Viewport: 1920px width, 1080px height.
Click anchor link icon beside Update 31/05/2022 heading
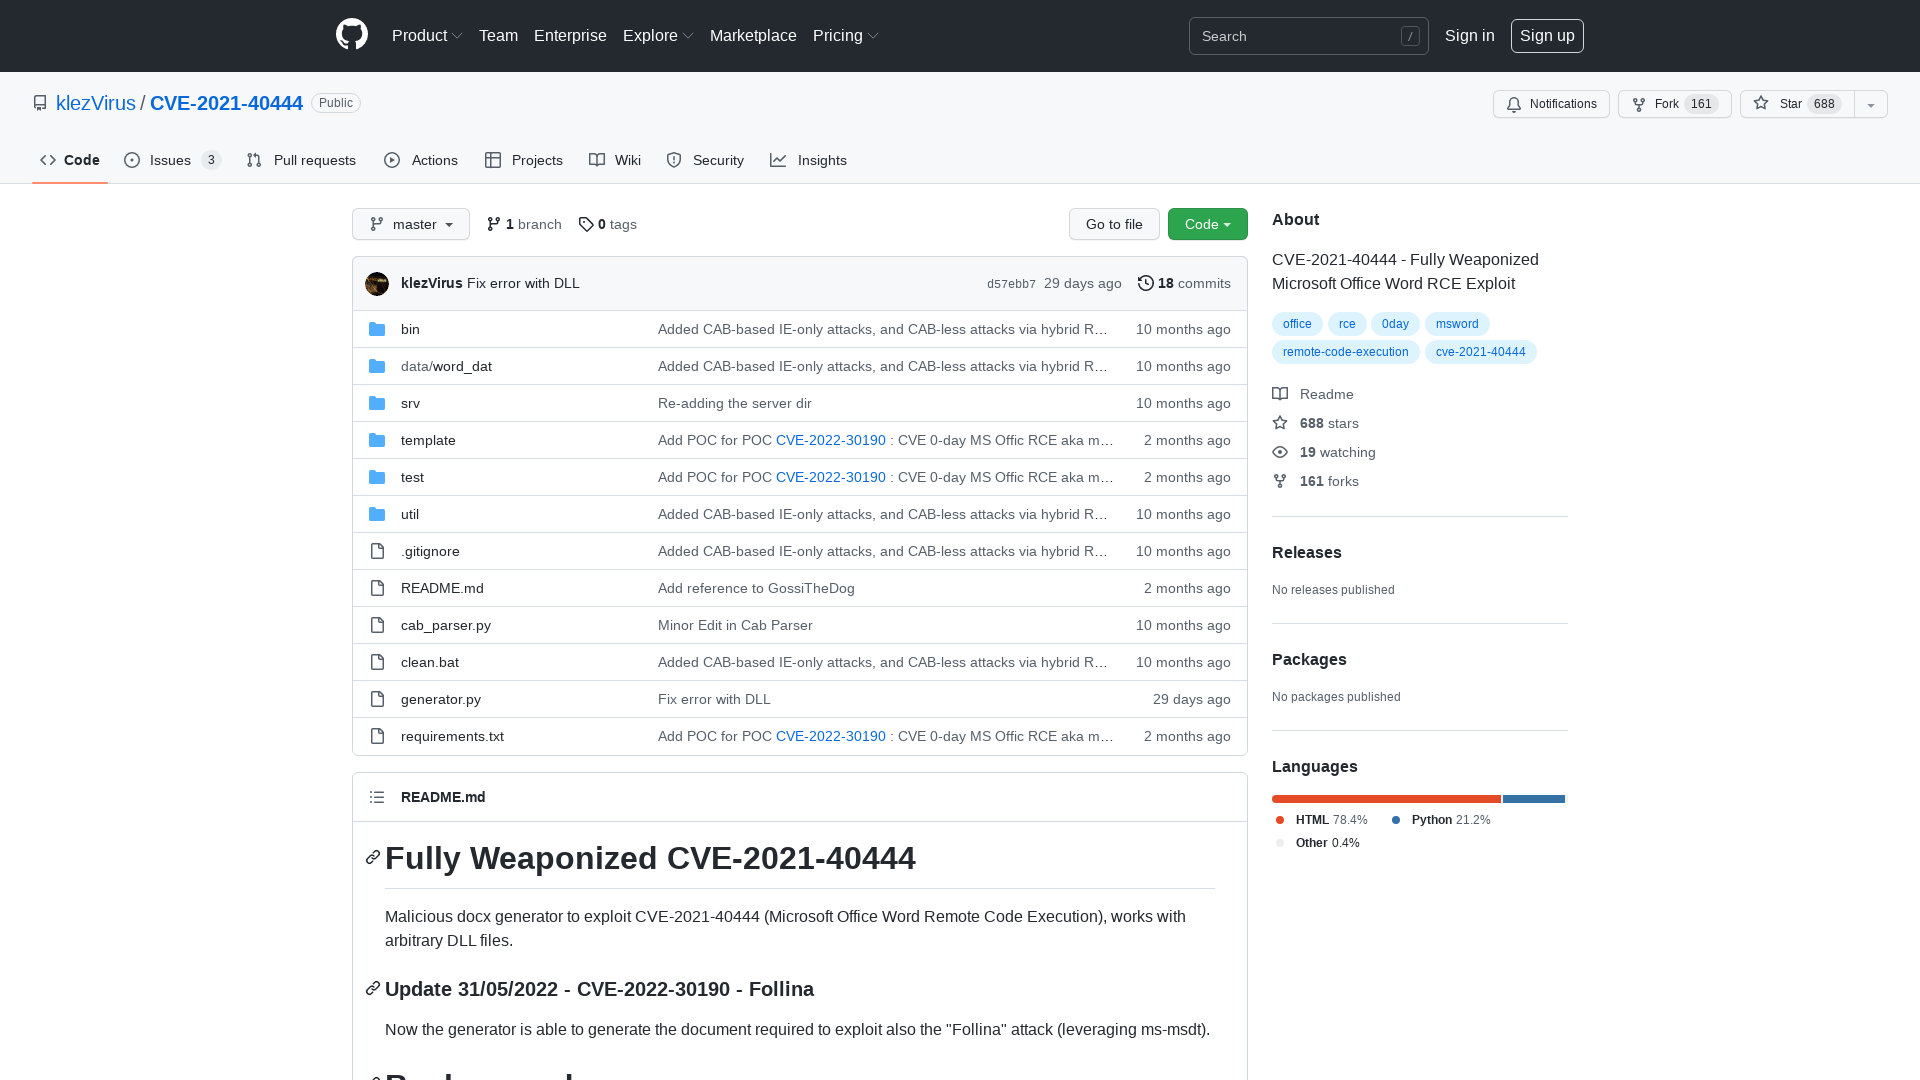click(x=373, y=989)
